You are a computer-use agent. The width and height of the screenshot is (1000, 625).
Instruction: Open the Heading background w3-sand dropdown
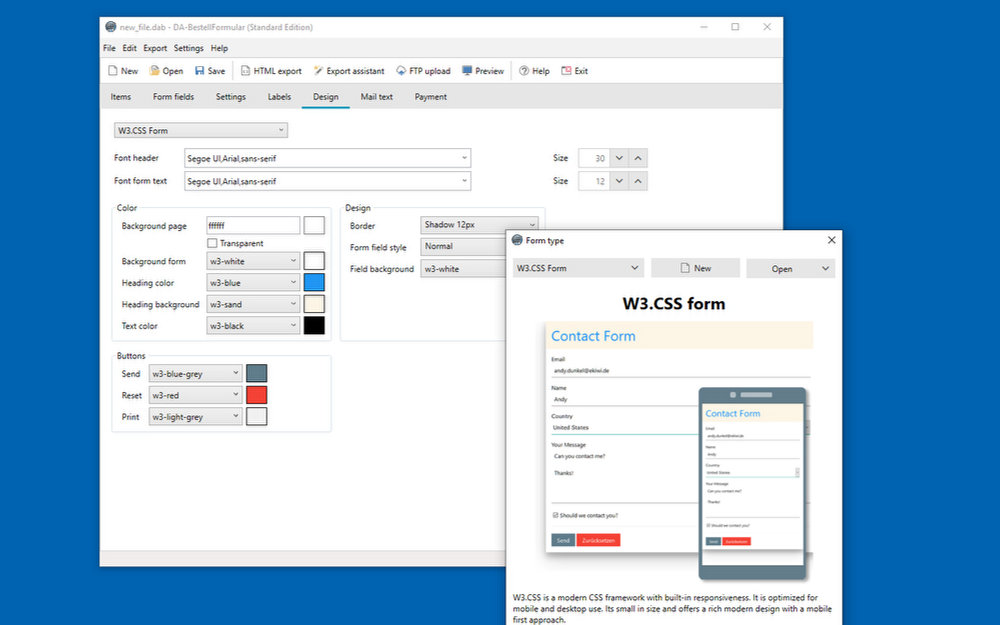pyautogui.click(x=253, y=304)
